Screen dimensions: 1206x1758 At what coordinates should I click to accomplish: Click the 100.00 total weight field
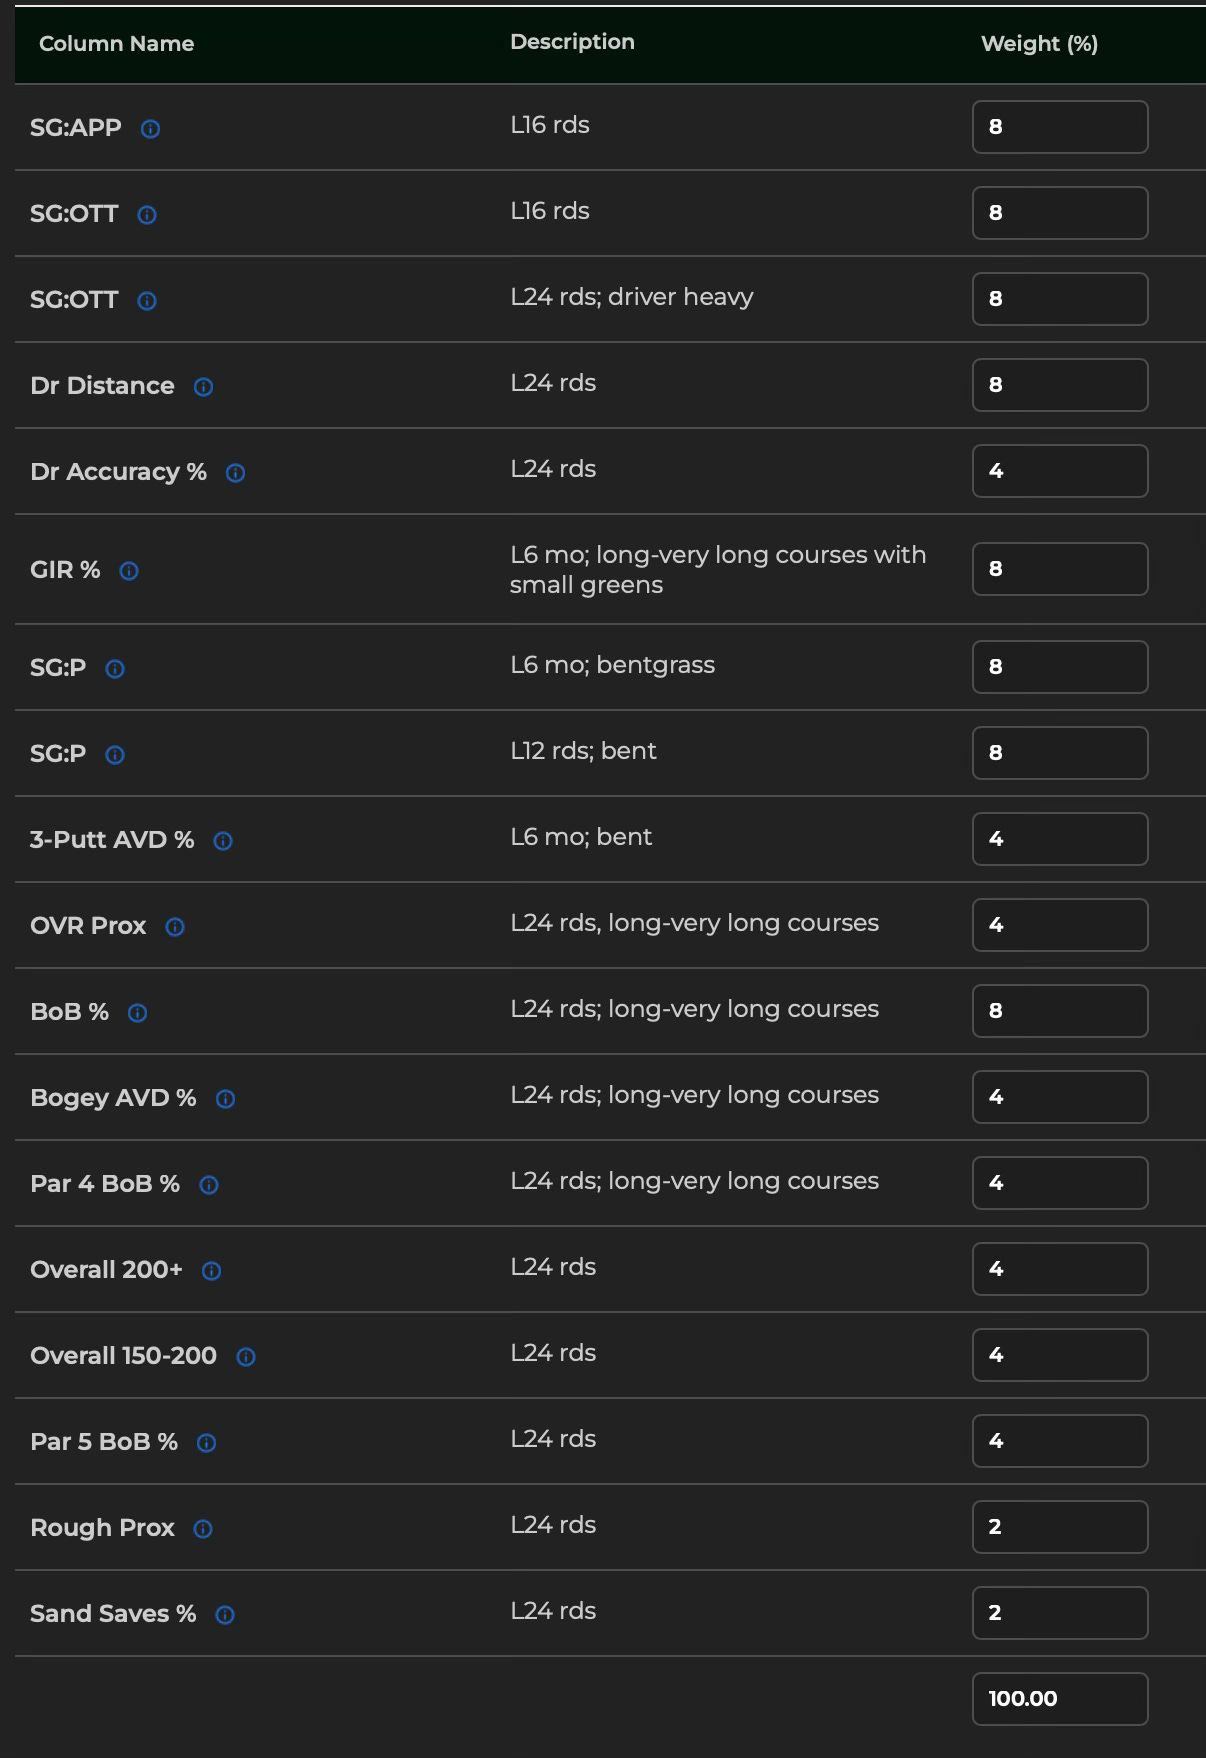click(x=1060, y=1699)
